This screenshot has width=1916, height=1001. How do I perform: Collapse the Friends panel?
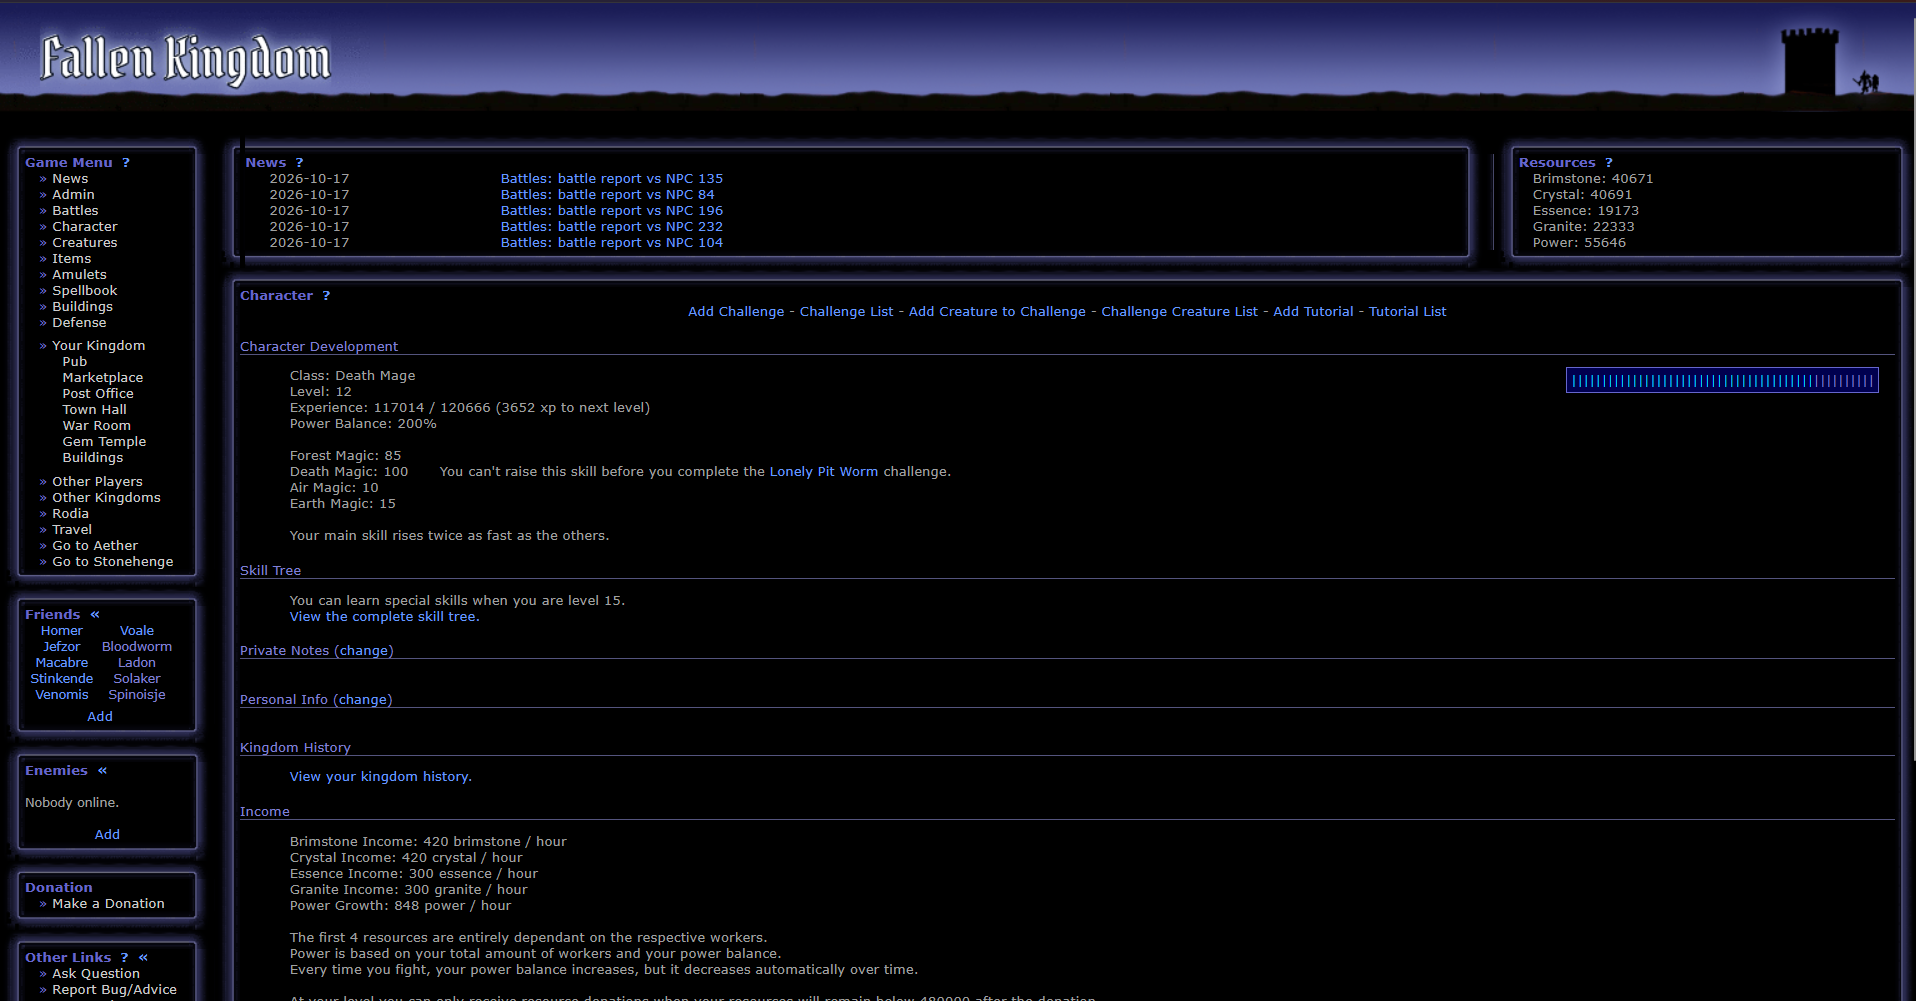click(95, 615)
